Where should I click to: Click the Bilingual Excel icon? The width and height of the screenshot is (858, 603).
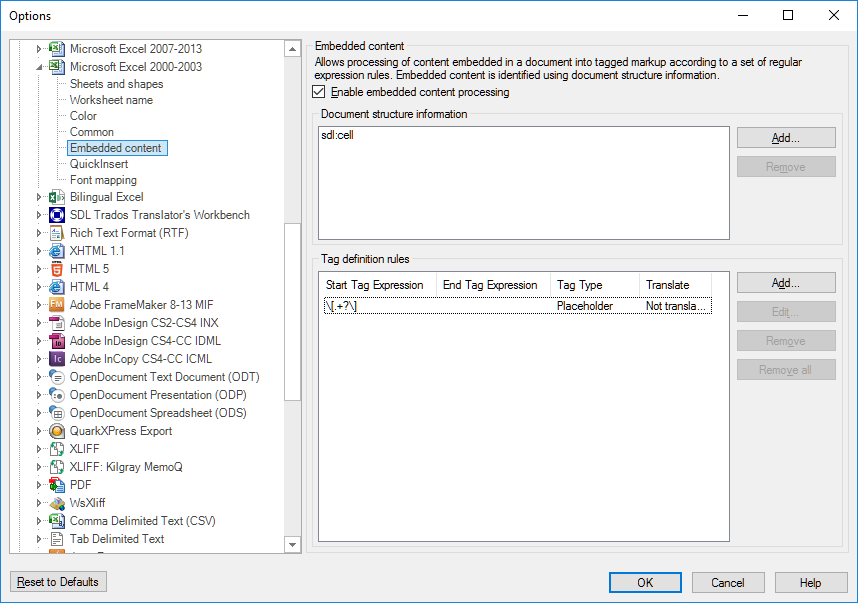pyautogui.click(x=57, y=197)
